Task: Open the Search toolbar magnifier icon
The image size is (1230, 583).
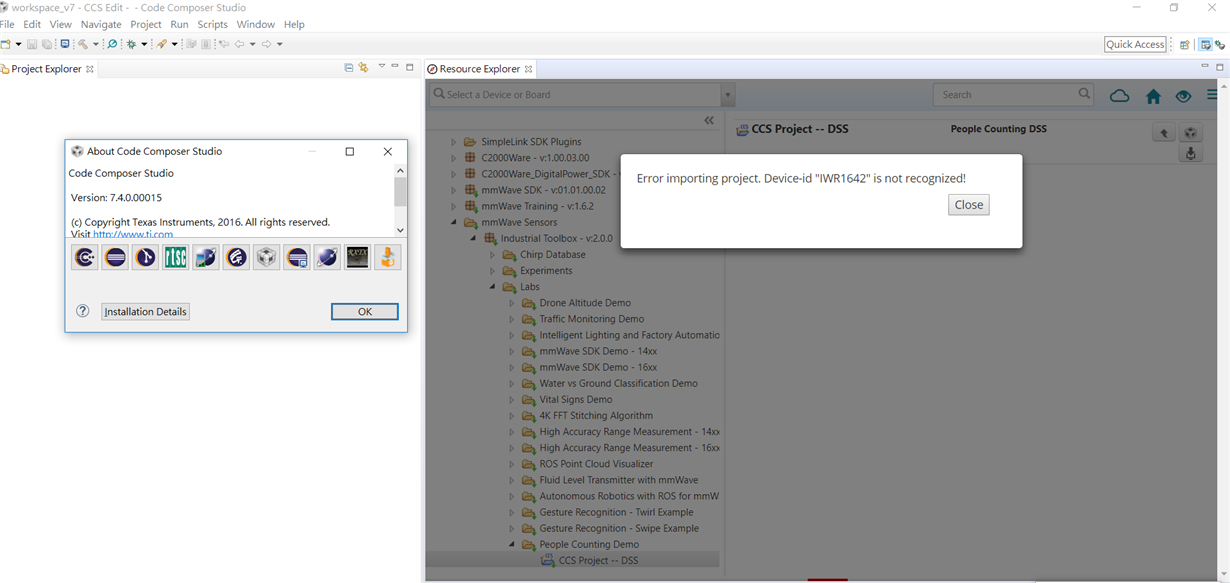Action: click(112, 44)
